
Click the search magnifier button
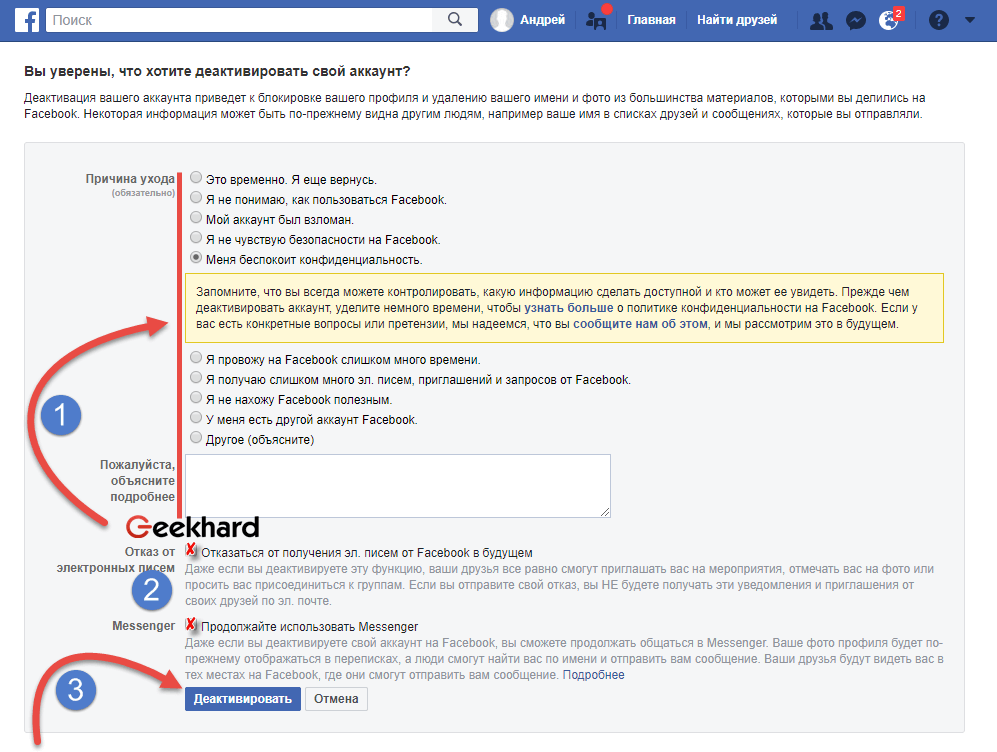(455, 20)
